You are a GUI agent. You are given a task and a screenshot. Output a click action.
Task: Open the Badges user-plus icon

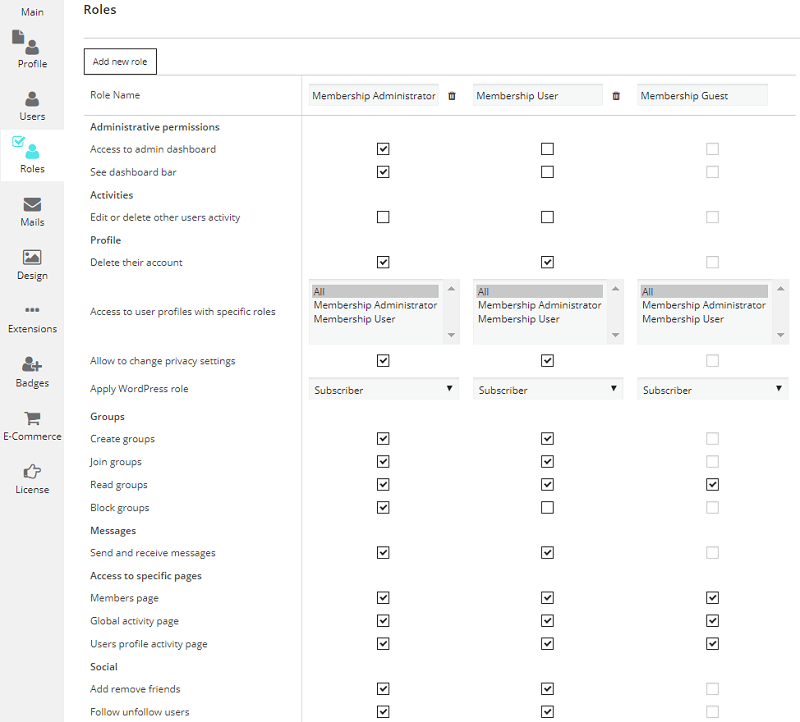point(32,364)
